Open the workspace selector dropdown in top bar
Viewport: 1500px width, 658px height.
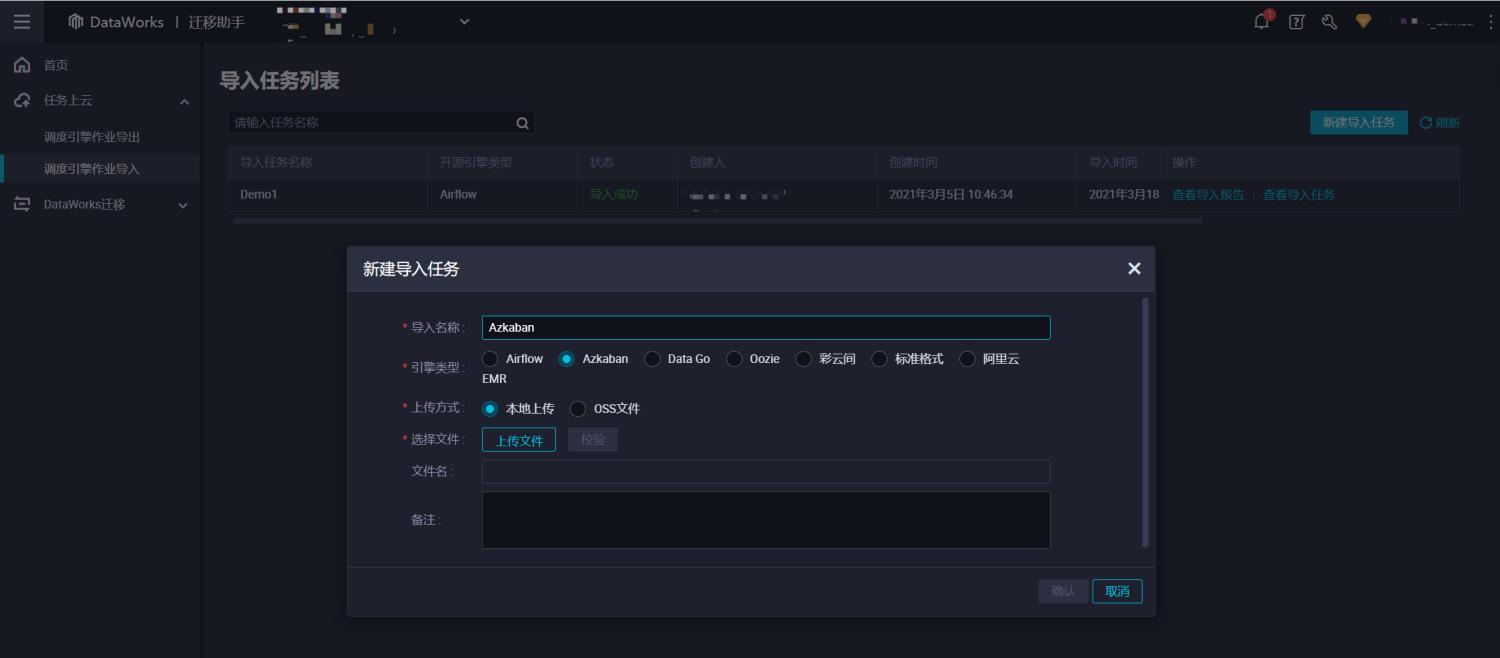point(463,20)
